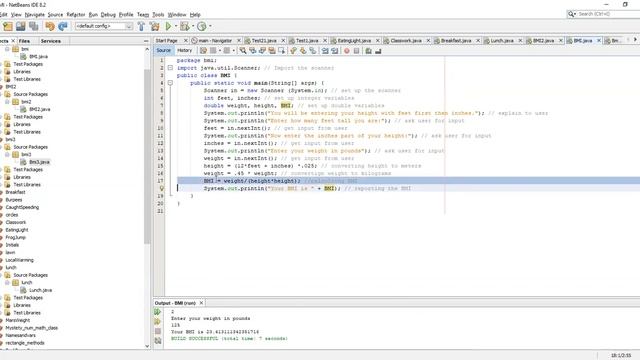Click the New Project toolbar icon
This screenshot has width=640, height=360.
click(x=8, y=26)
